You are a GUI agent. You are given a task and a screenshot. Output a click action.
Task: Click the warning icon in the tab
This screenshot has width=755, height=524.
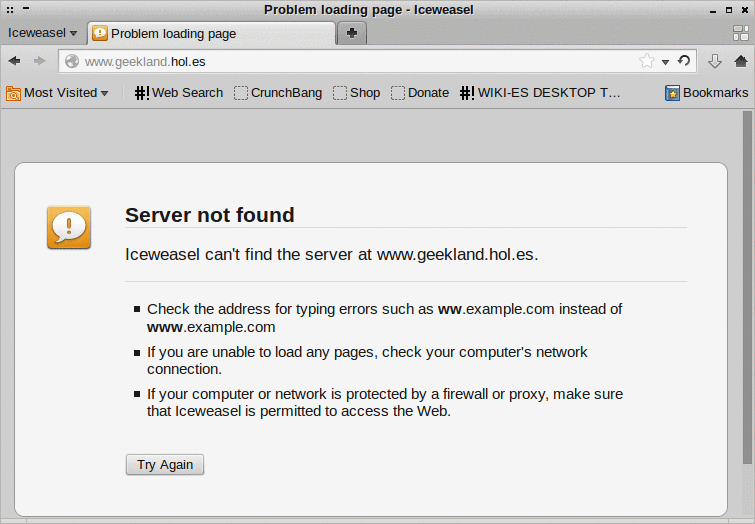(x=100, y=33)
